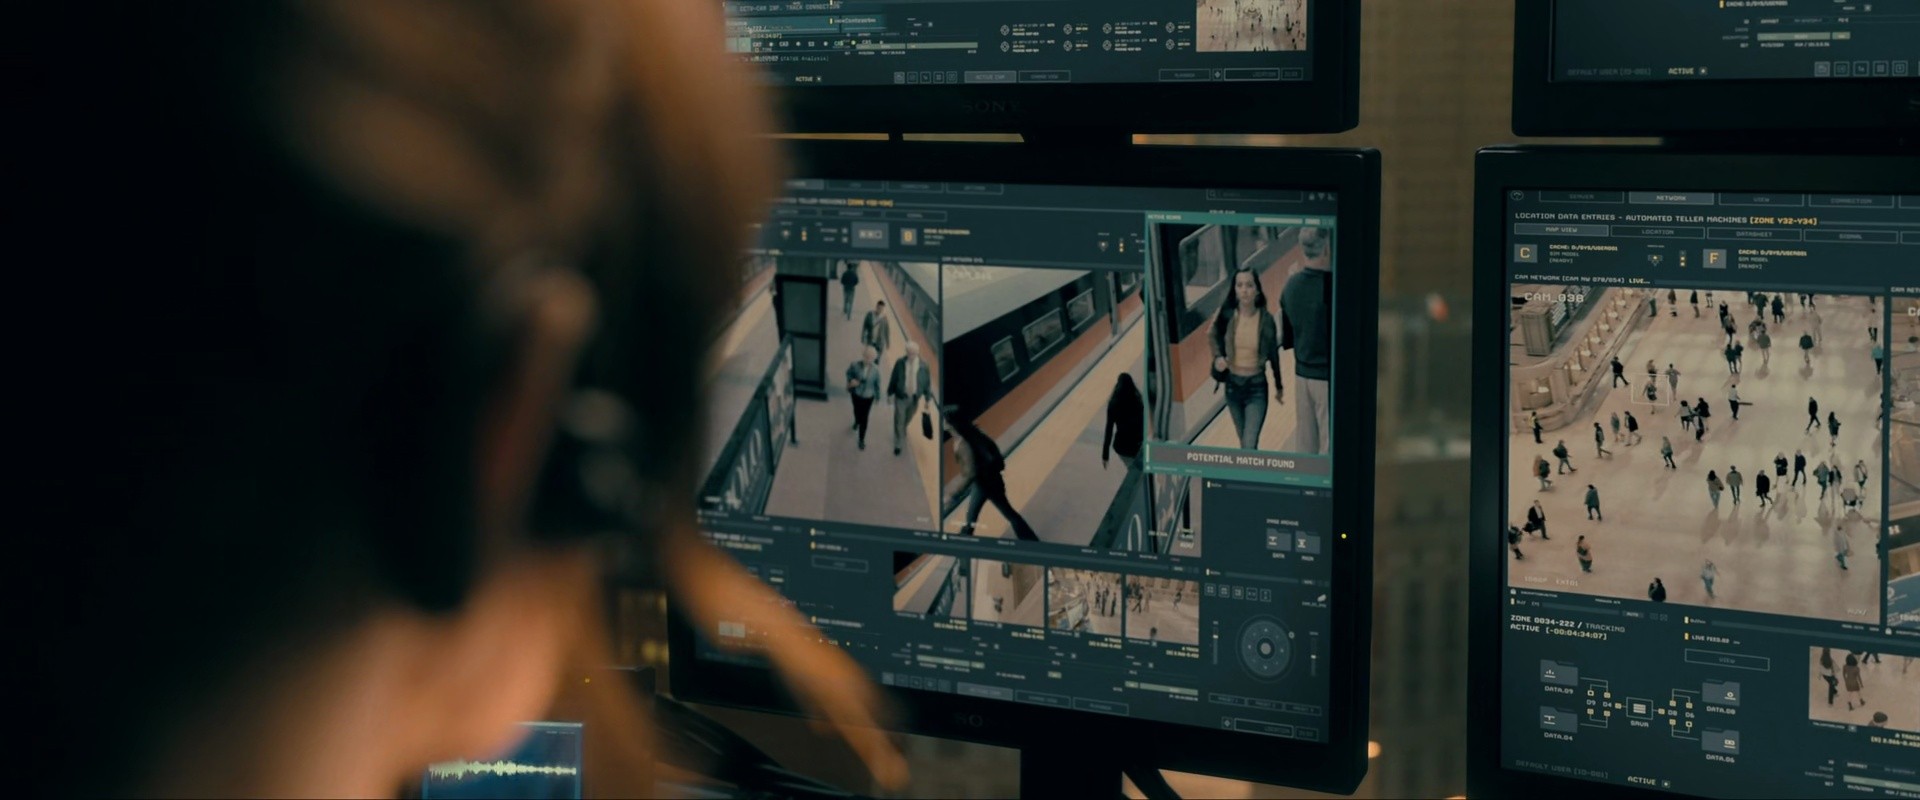Select the F cache slot icon
Screen dimensions: 1920x800
(1714, 258)
